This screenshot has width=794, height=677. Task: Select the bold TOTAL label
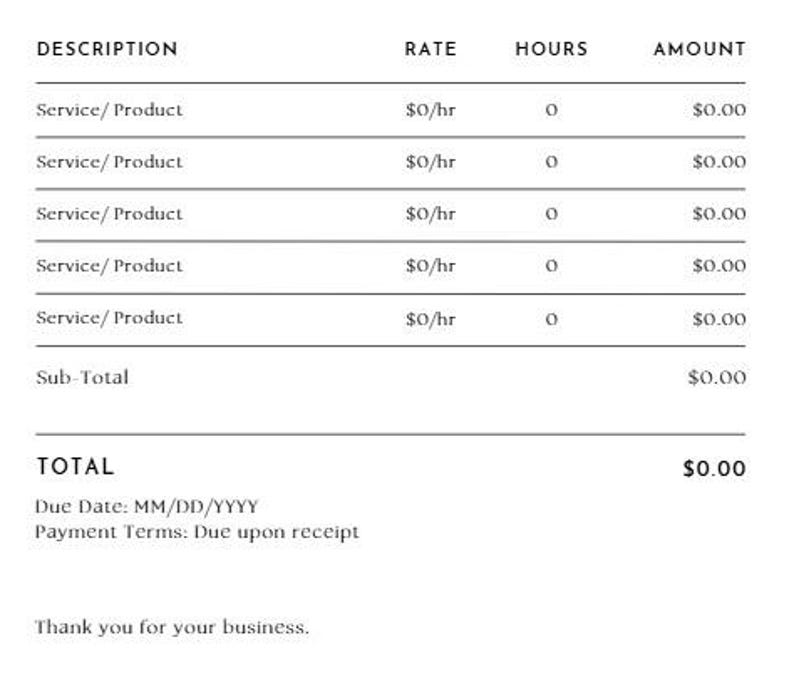pyautogui.click(x=75, y=467)
